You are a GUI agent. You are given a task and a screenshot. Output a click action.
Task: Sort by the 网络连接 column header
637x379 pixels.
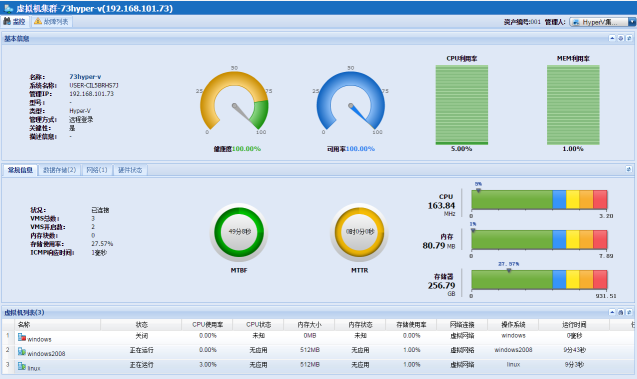462,325
